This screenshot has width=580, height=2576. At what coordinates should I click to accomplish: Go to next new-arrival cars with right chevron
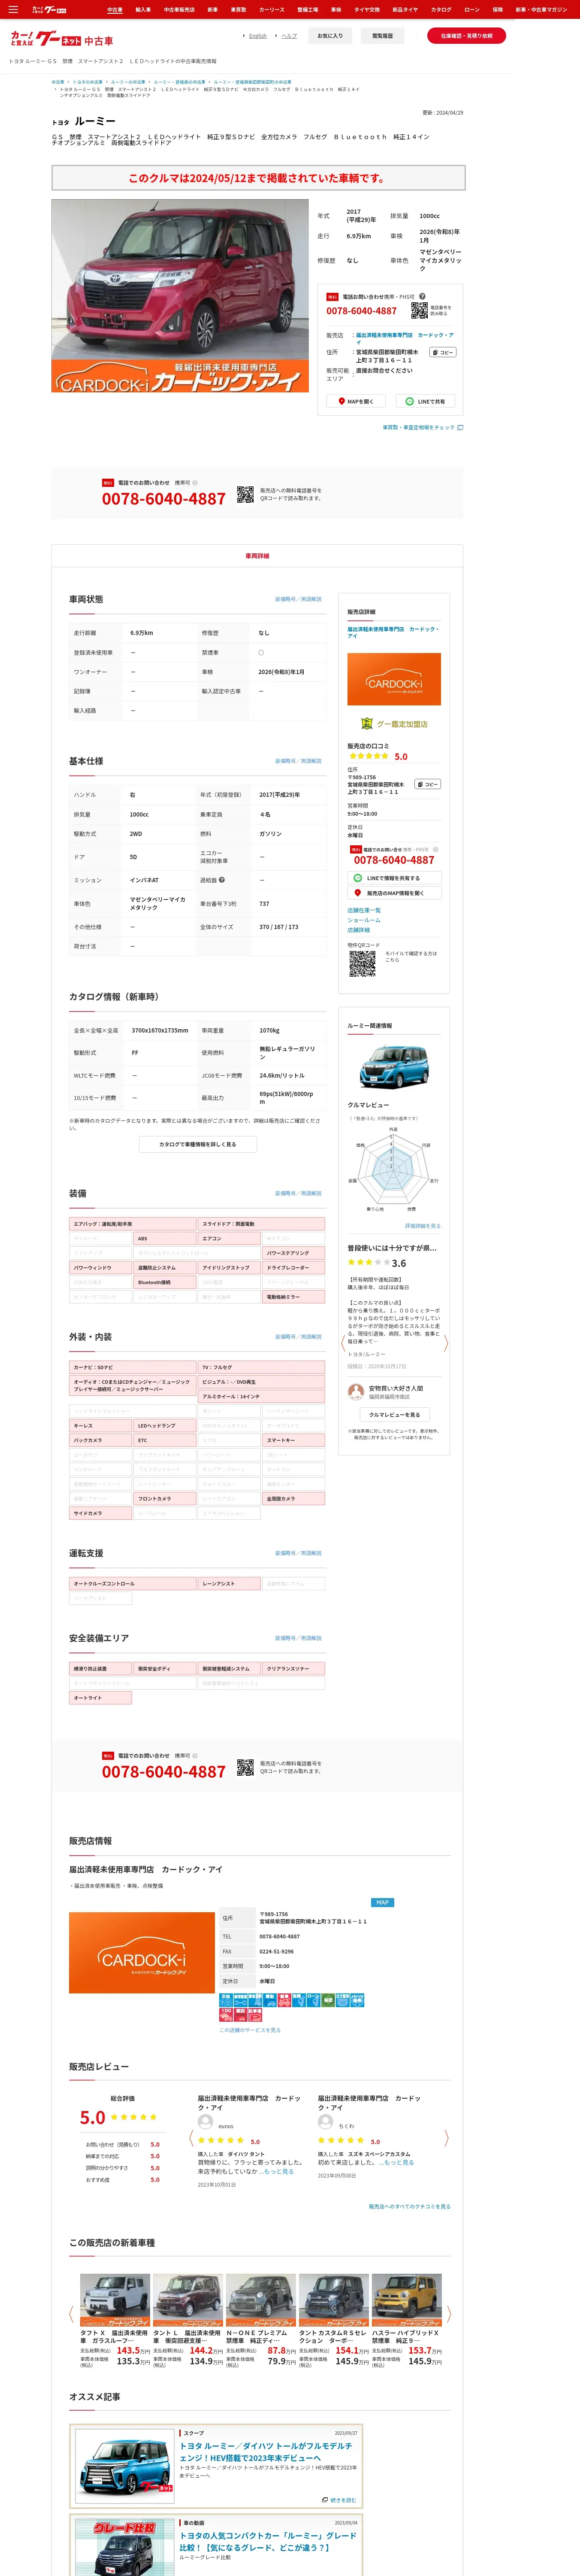(x=449, y=2314)
